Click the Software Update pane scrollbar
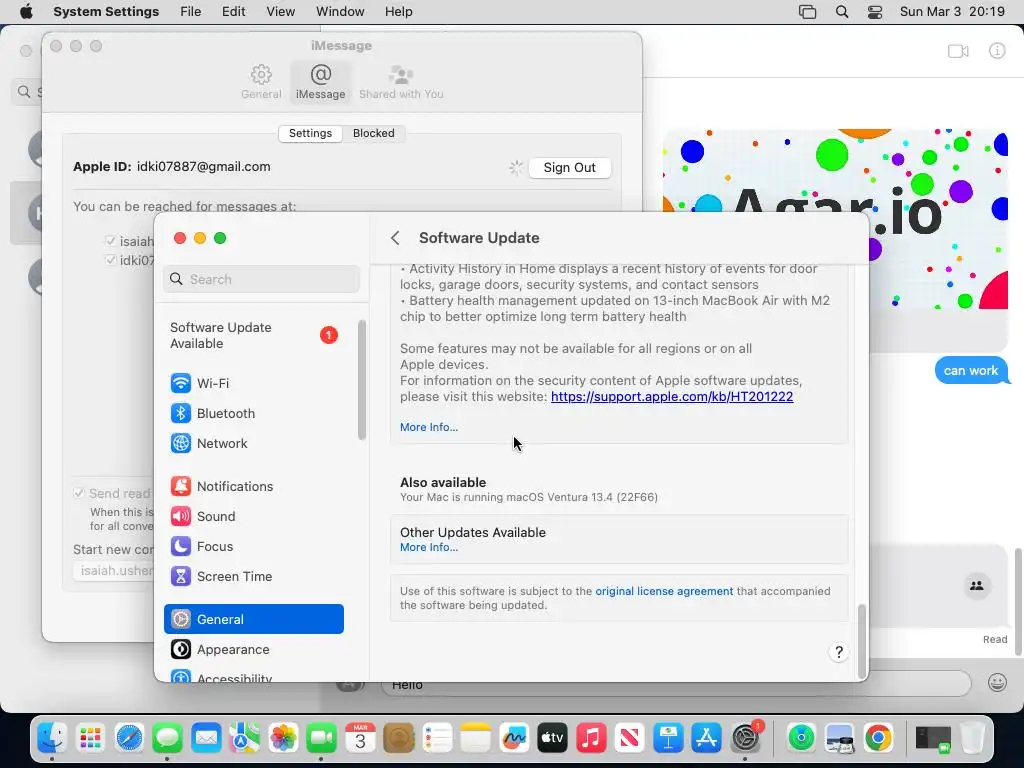This screenshot has height=768, width=1024. click(x=861, y=641)
